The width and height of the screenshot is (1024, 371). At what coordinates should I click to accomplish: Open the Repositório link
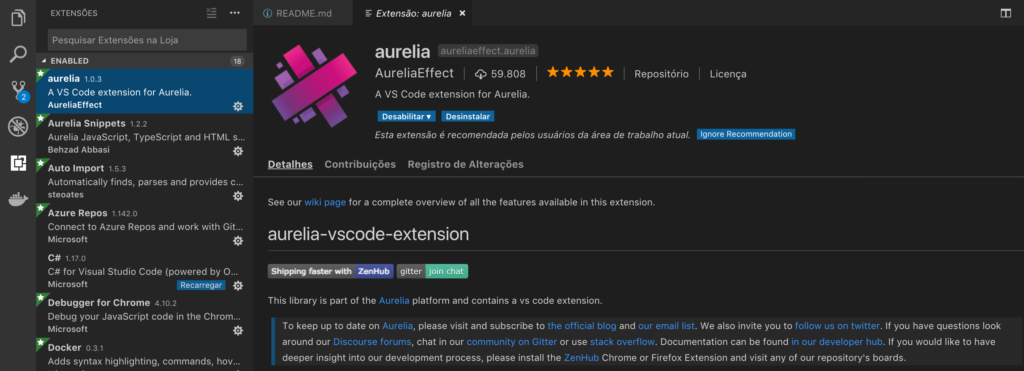[x=662, y=74]
